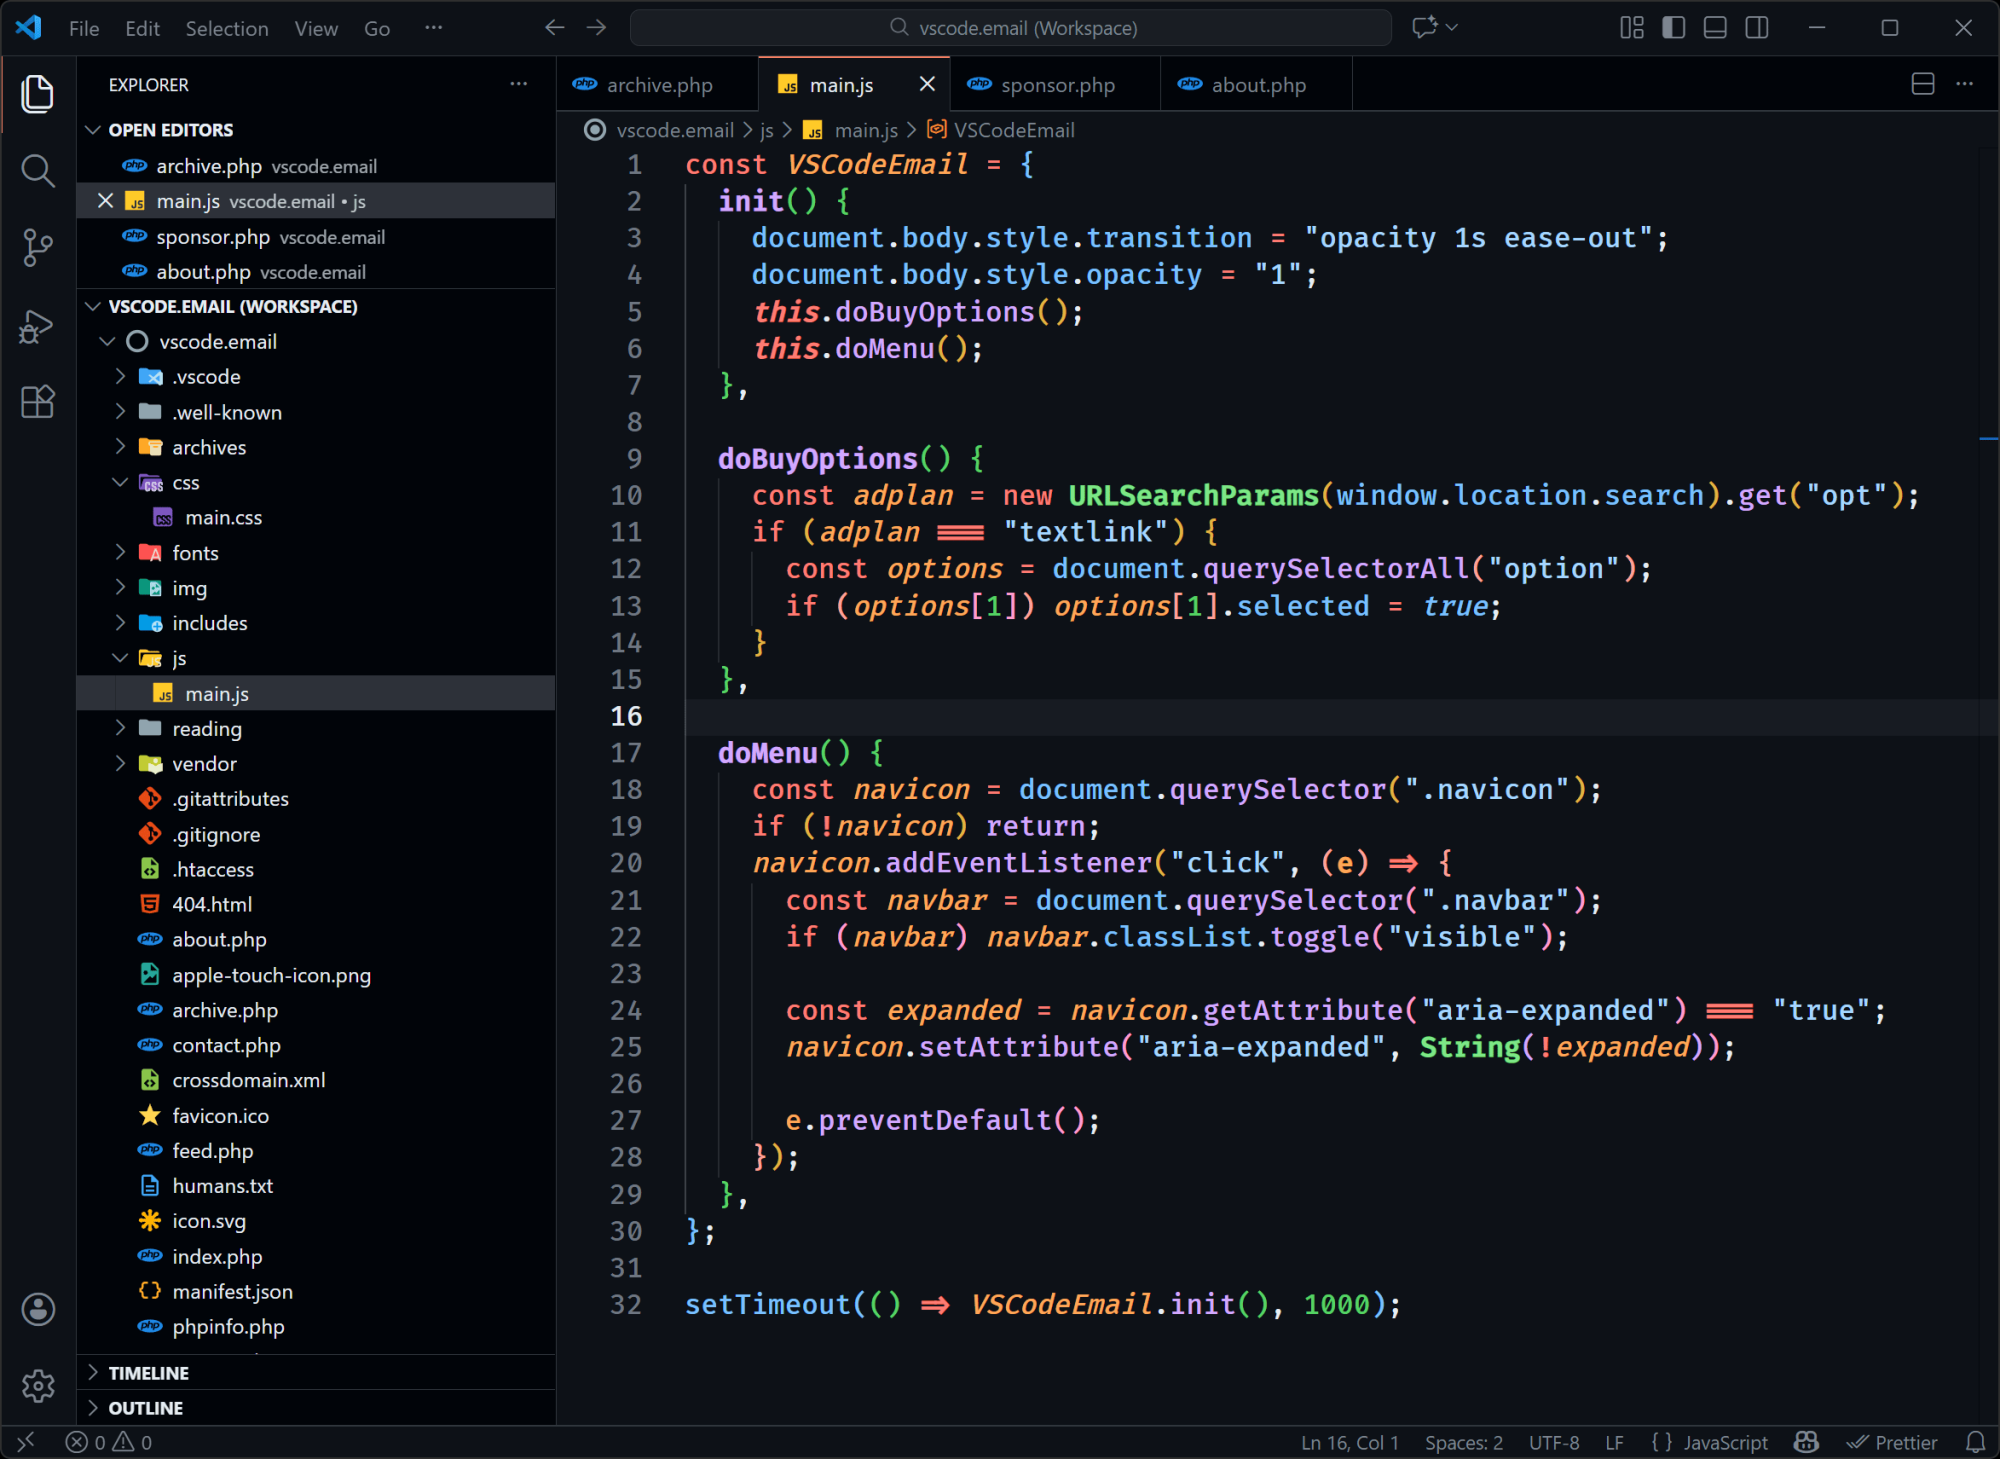Open the Accounts icon in the Activity Bar
This screenshot has height=1459, width=2000.
(38, 1309)
